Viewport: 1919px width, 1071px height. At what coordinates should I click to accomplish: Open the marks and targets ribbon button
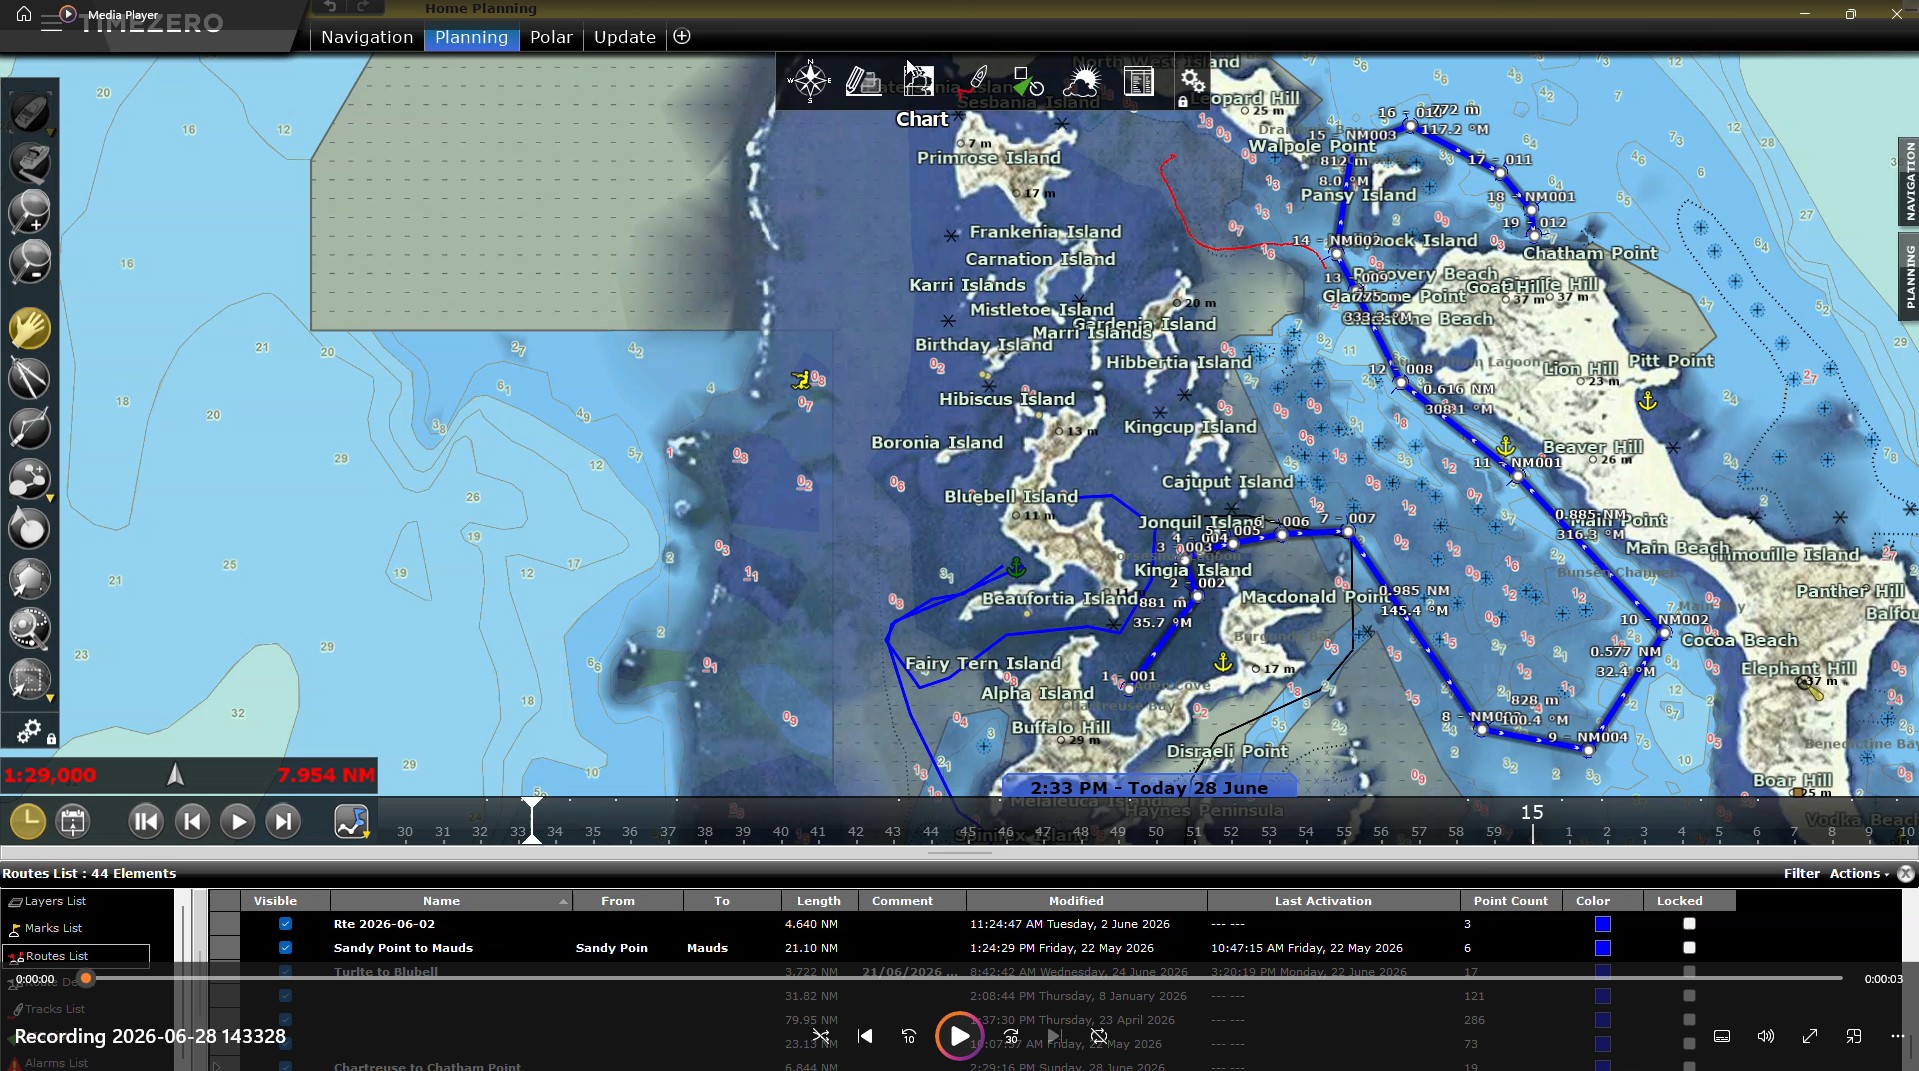[x=1028, y=81]
